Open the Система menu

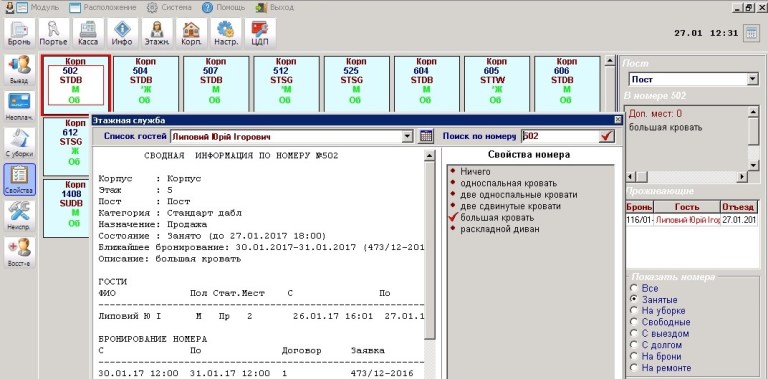coord(169,7)
